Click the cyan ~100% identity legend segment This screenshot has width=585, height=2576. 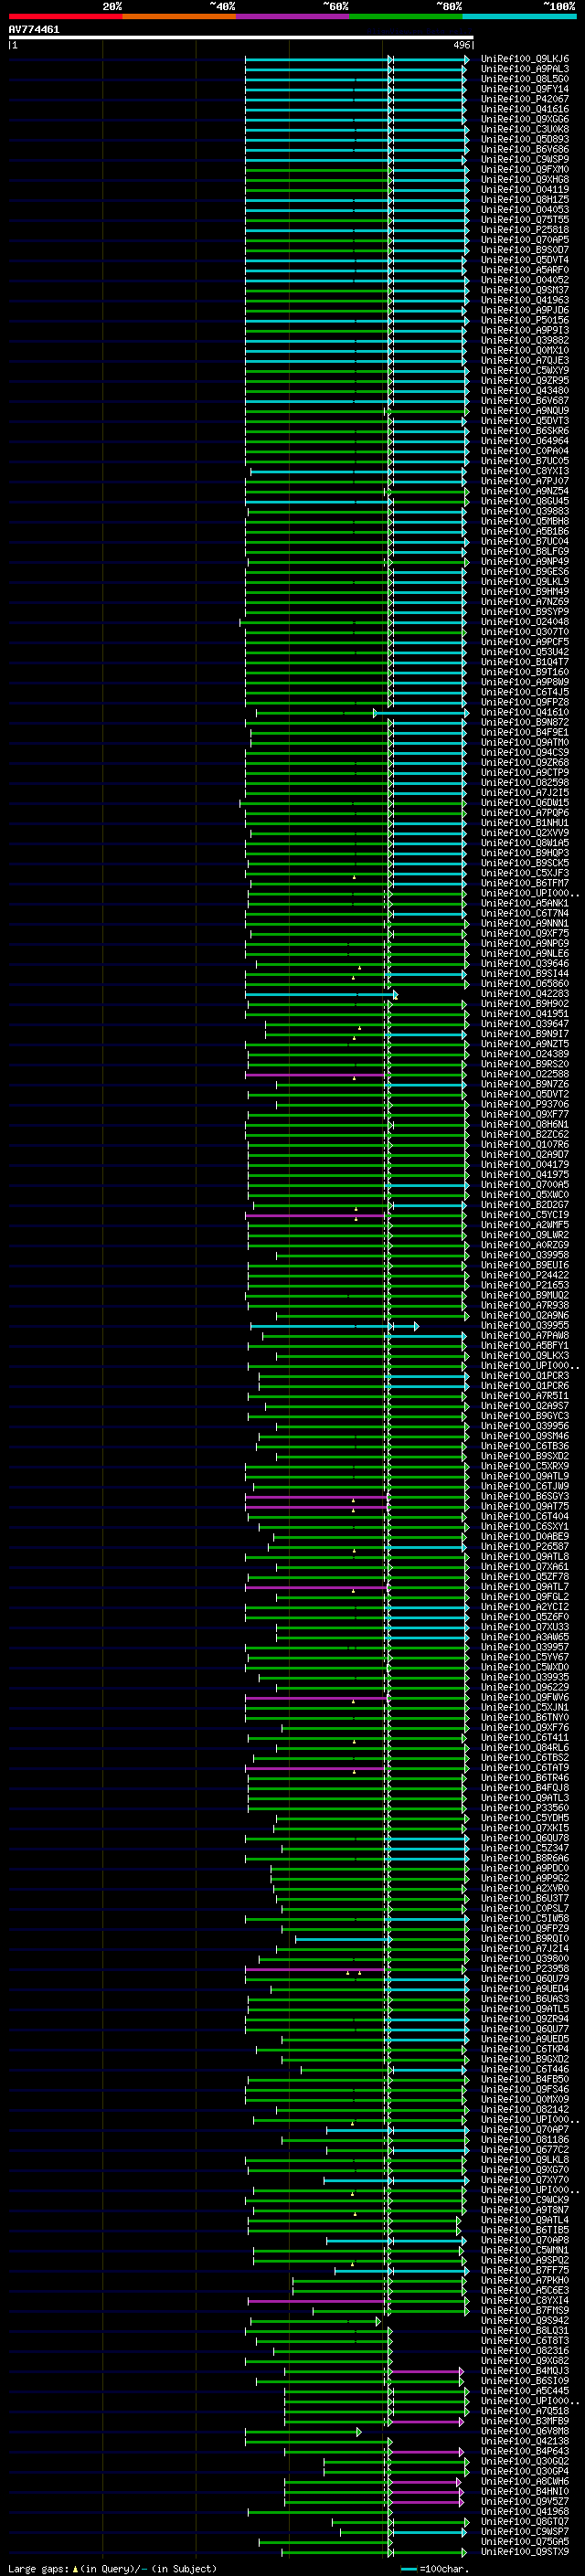519,16
